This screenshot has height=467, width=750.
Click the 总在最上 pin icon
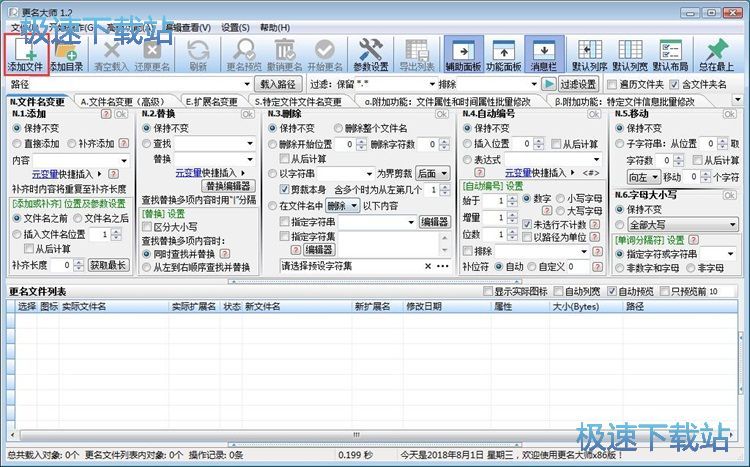pos(717,54)
